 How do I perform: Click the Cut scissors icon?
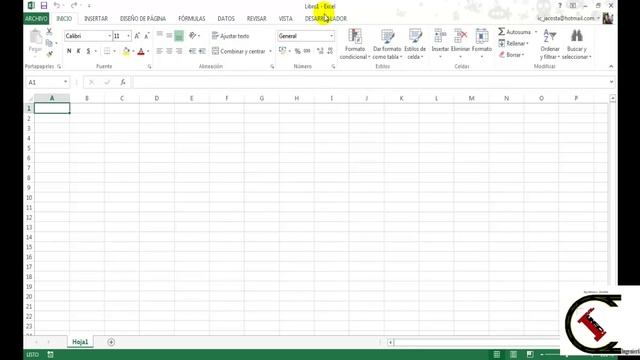click(49, 31)
